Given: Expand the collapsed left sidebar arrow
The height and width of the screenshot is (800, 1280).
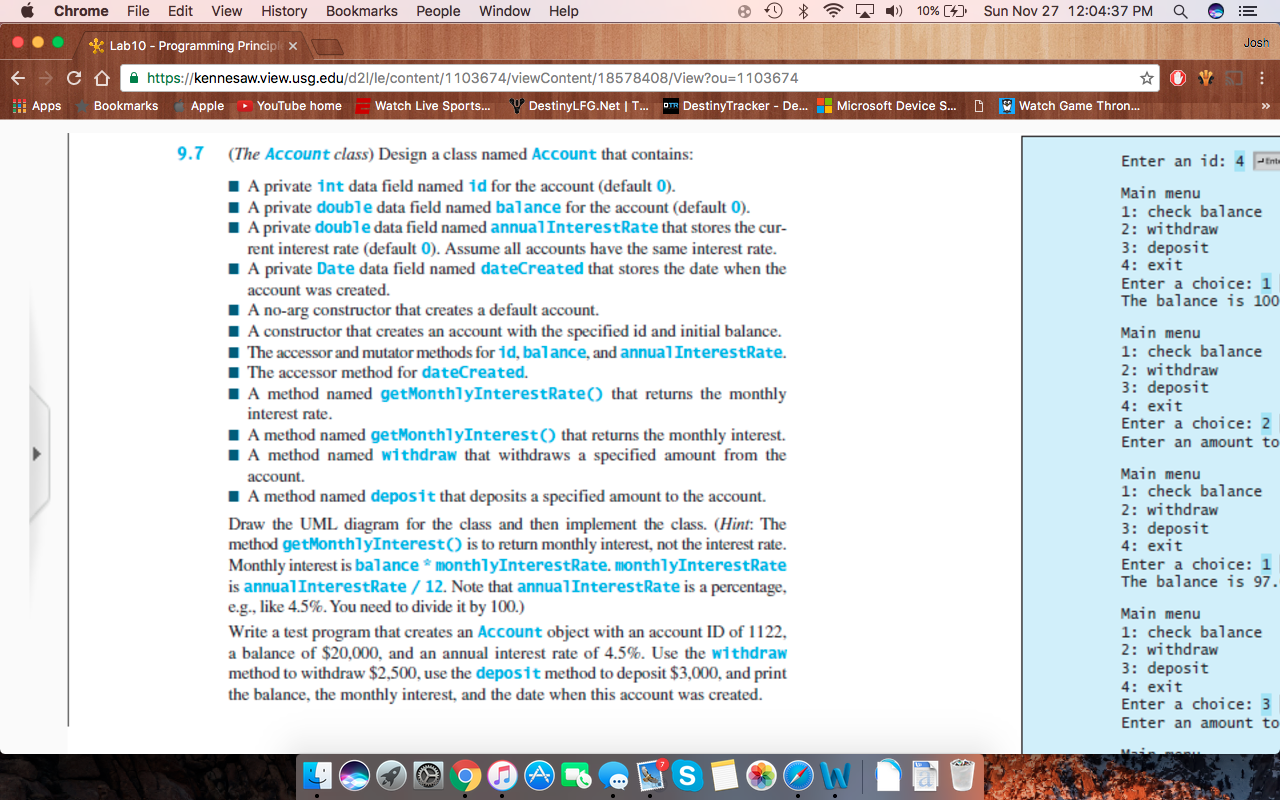Looking at the screenshot, I should pyautogui.click(x=37, y=452).
